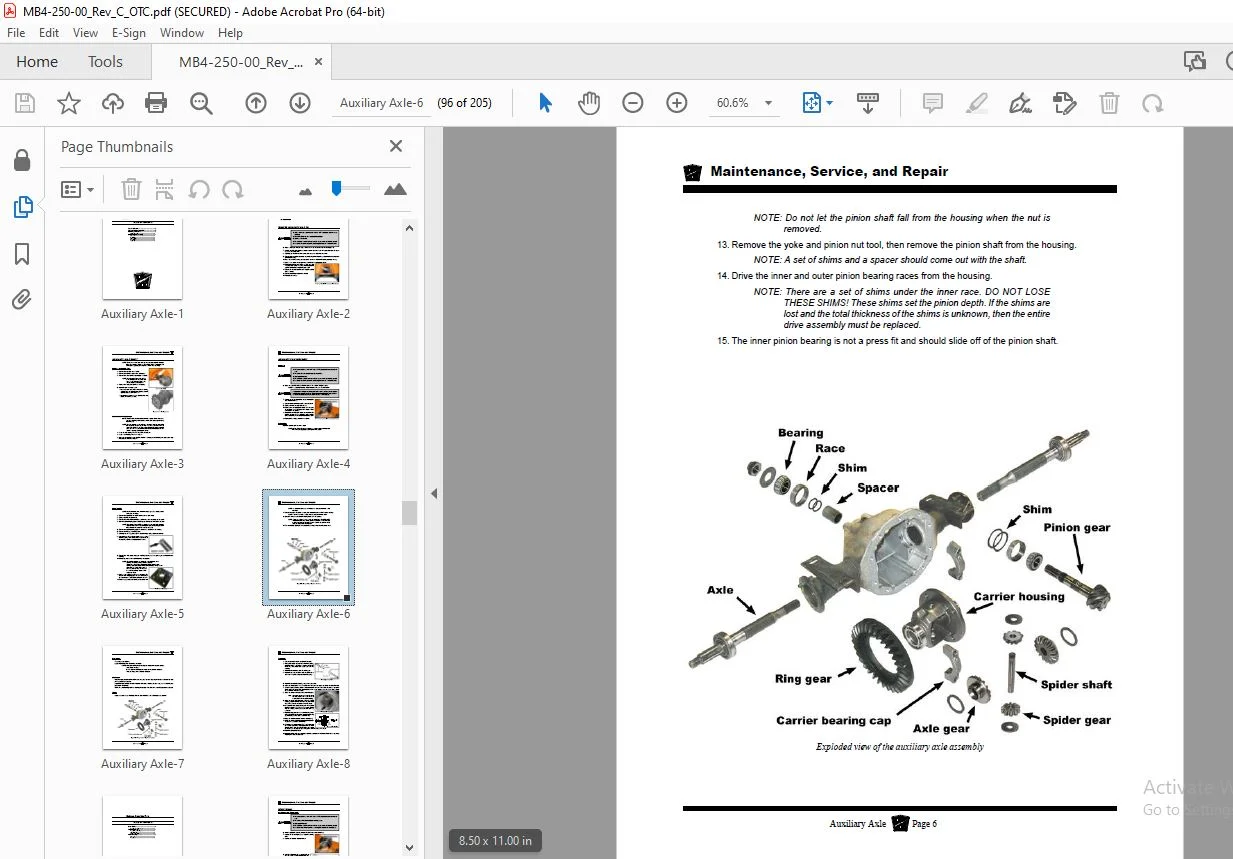Add a comment sticky note
1233x859 pixels.
933,103
